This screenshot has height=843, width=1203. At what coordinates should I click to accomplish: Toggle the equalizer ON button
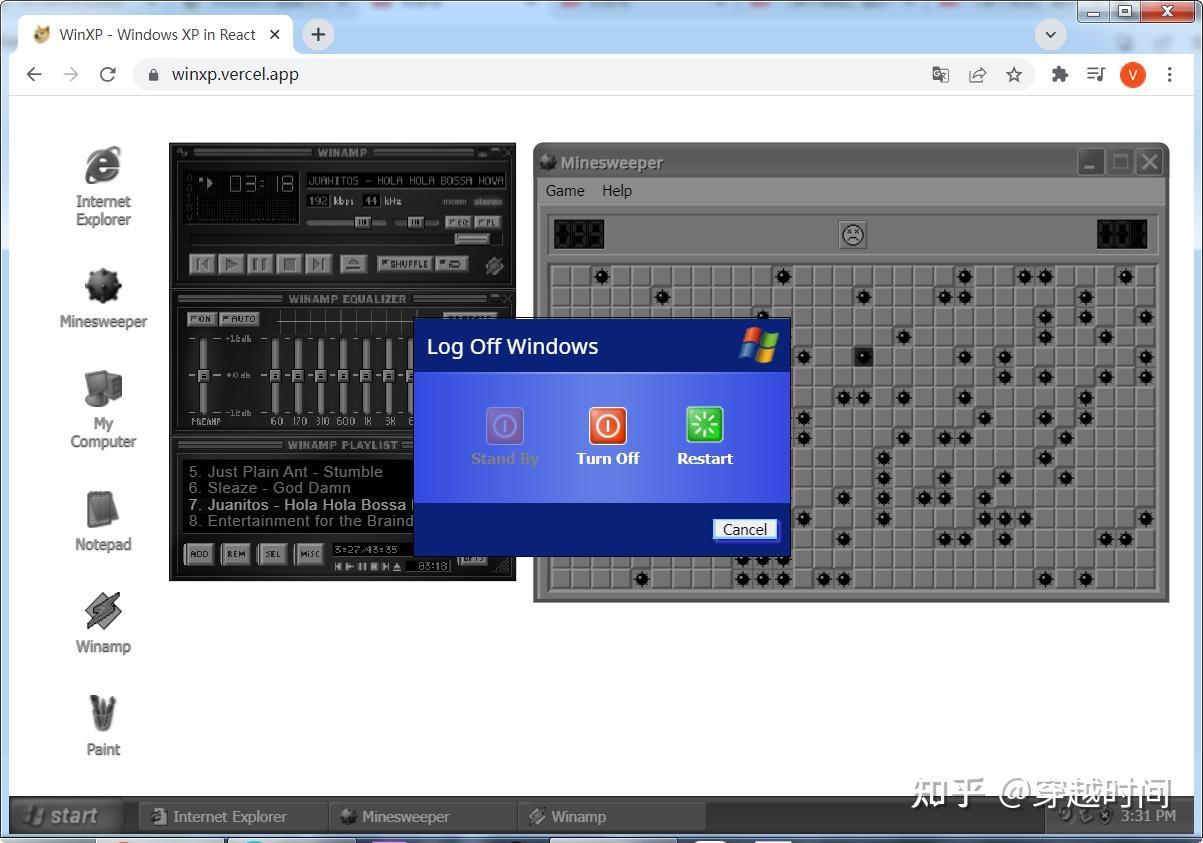pyautogui.click(x=200, y=319)
